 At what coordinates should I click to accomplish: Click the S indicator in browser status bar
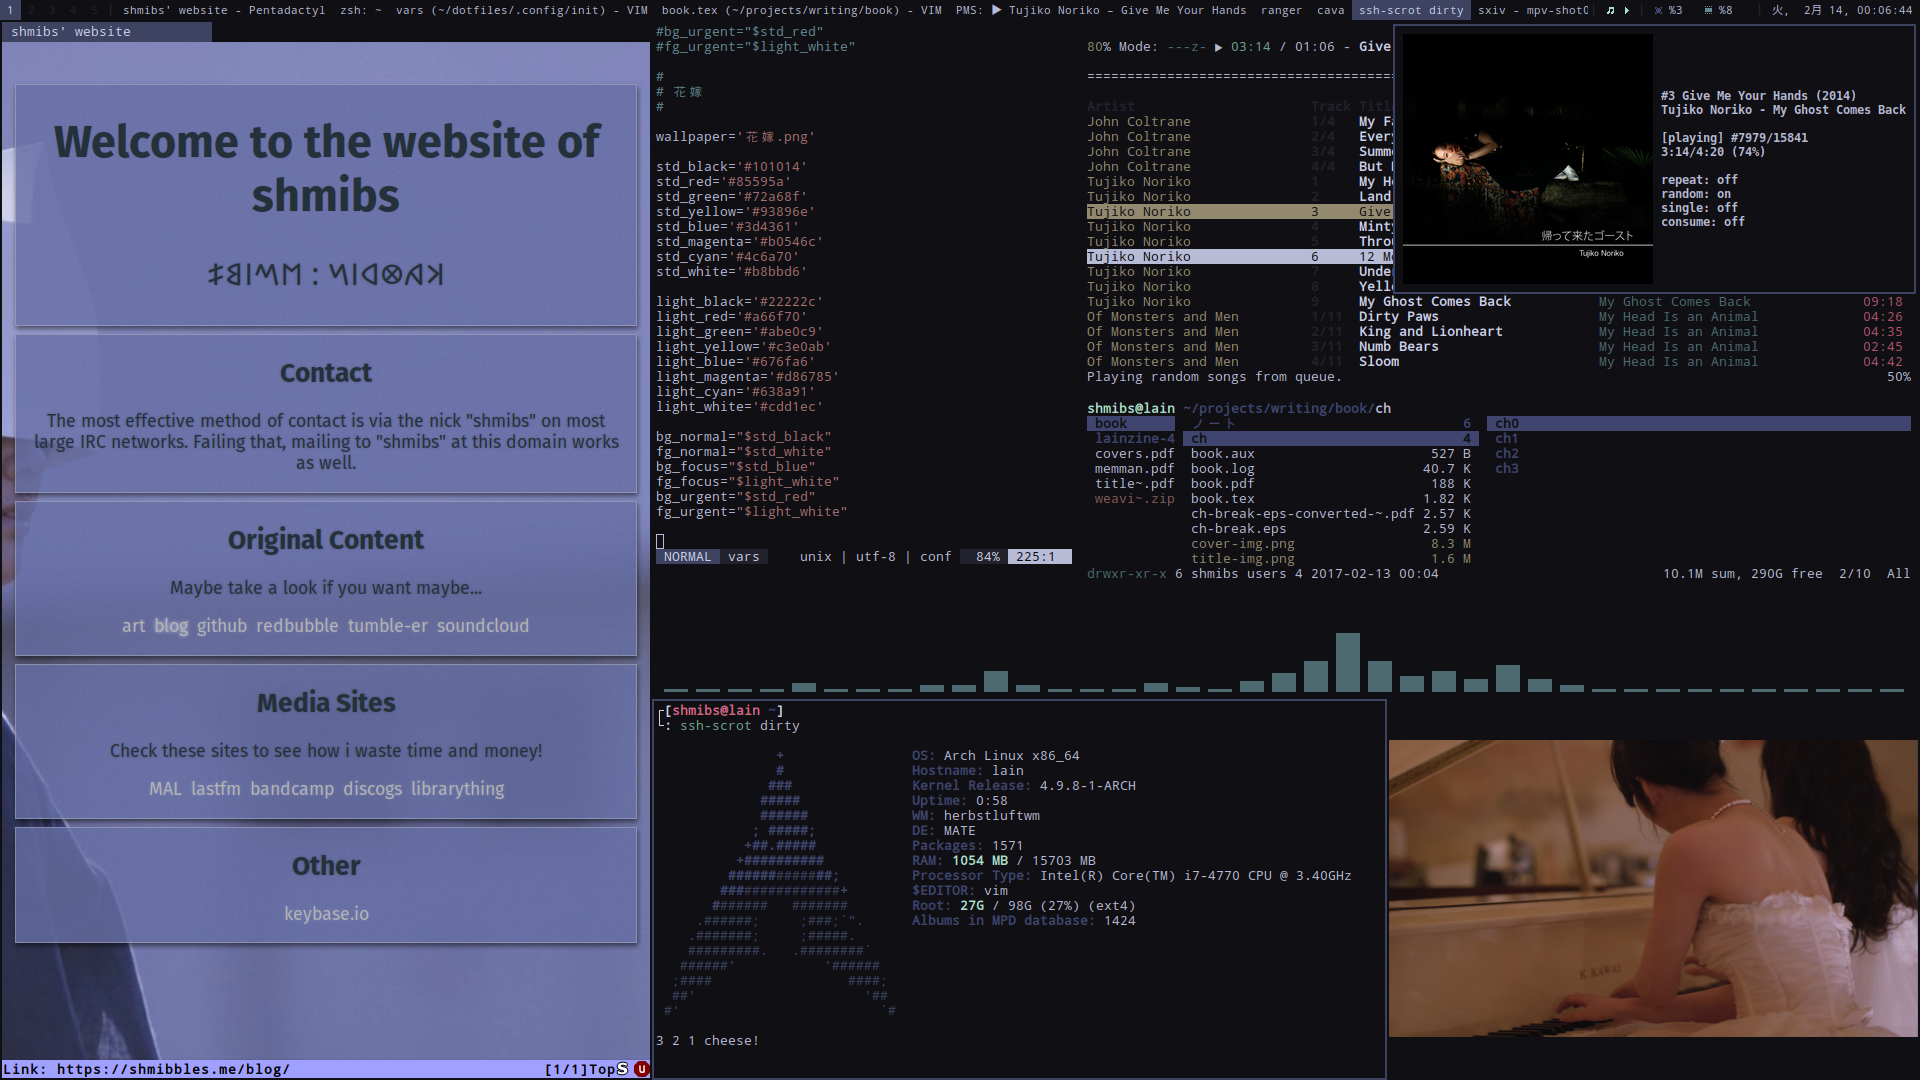pyautogui.click(x=622, y=1069)
